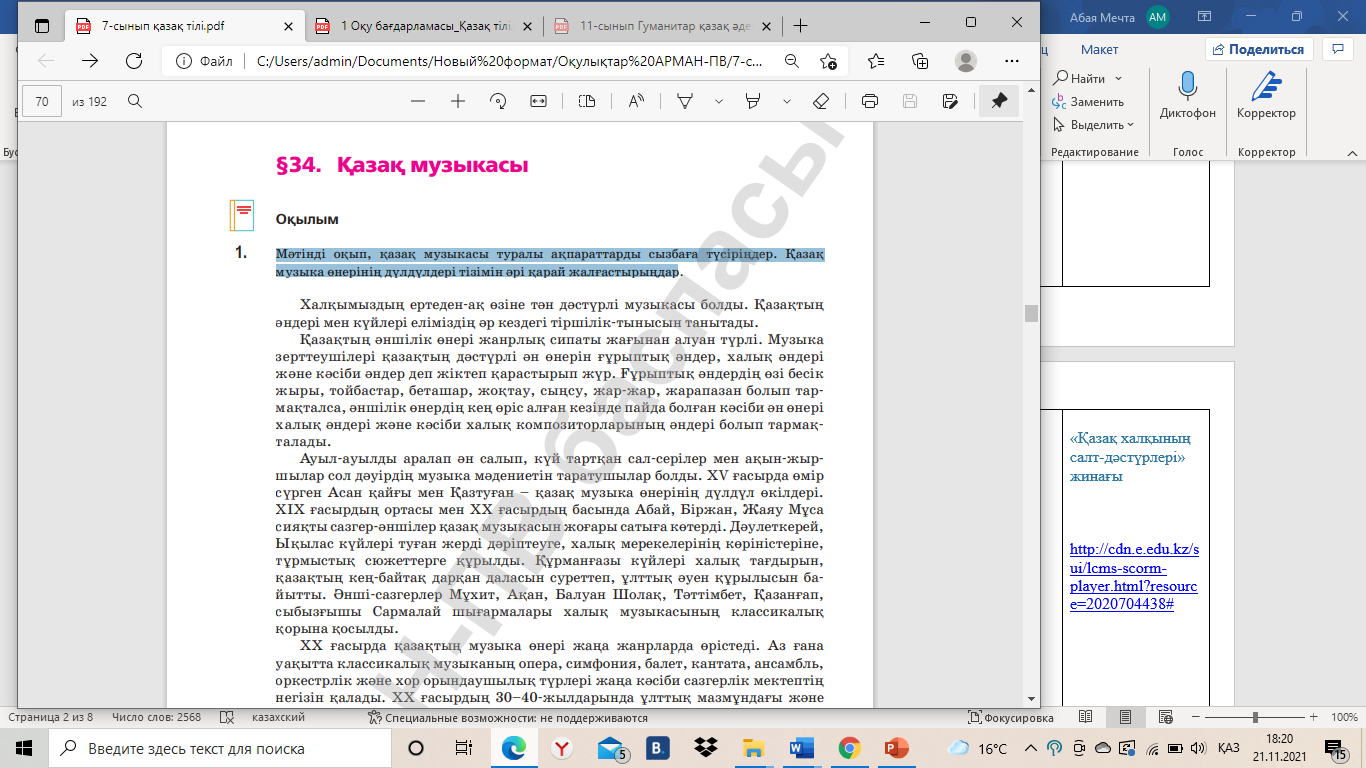Click the PDF Save as icon
This screenshot has width=1366, height=768.
click(950, 101)
